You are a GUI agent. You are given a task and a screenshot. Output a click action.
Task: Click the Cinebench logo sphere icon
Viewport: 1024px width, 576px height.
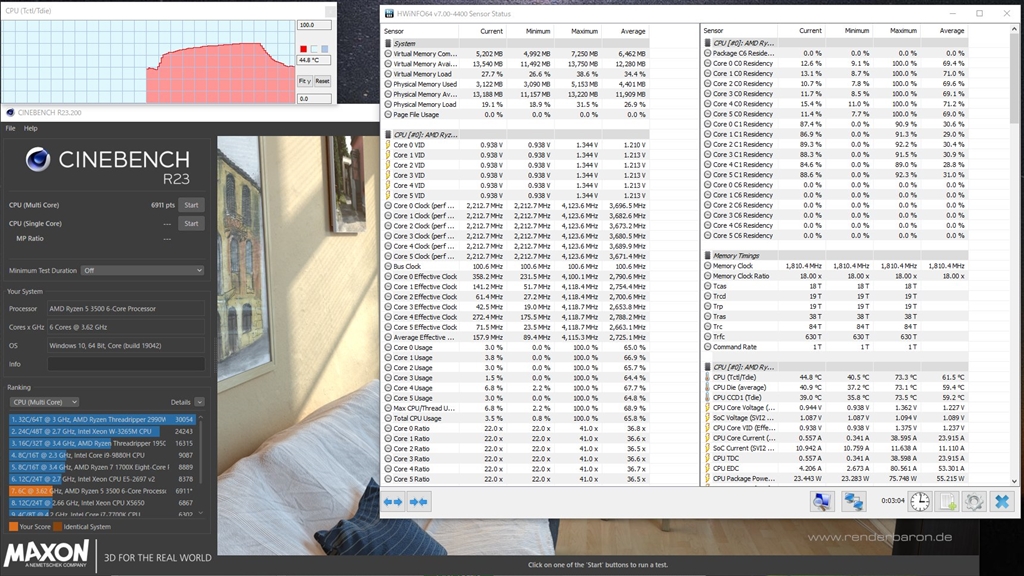coord(38,159)
